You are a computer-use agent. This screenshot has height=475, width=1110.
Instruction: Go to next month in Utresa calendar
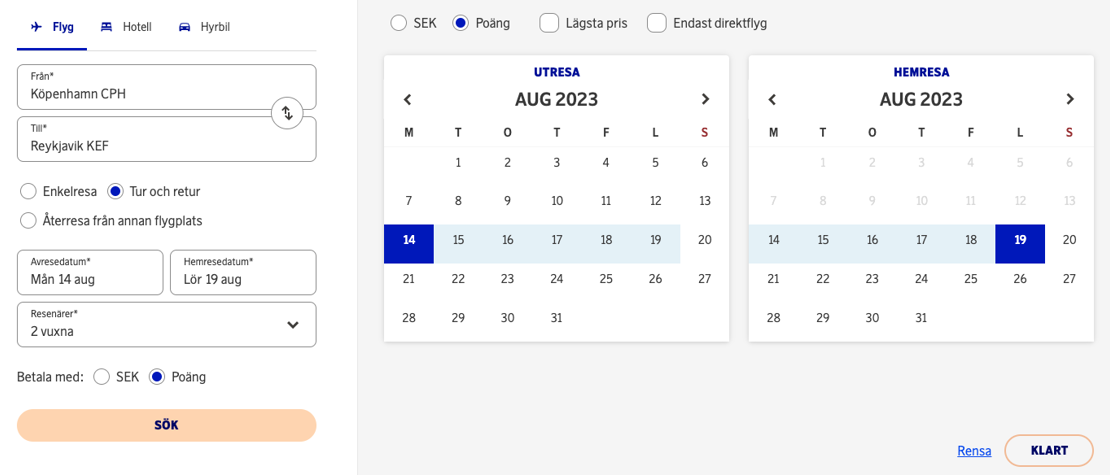[705, 99]
